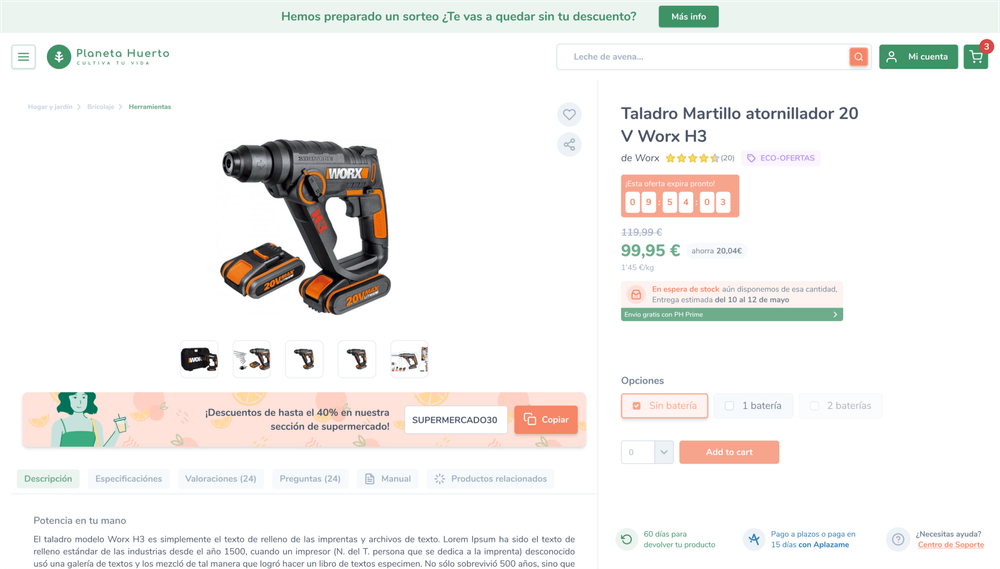Image resolution: width=1000 pixels, height=569 pixels.
Task: Open the shopping cart icon
Action: pos(976,57)
